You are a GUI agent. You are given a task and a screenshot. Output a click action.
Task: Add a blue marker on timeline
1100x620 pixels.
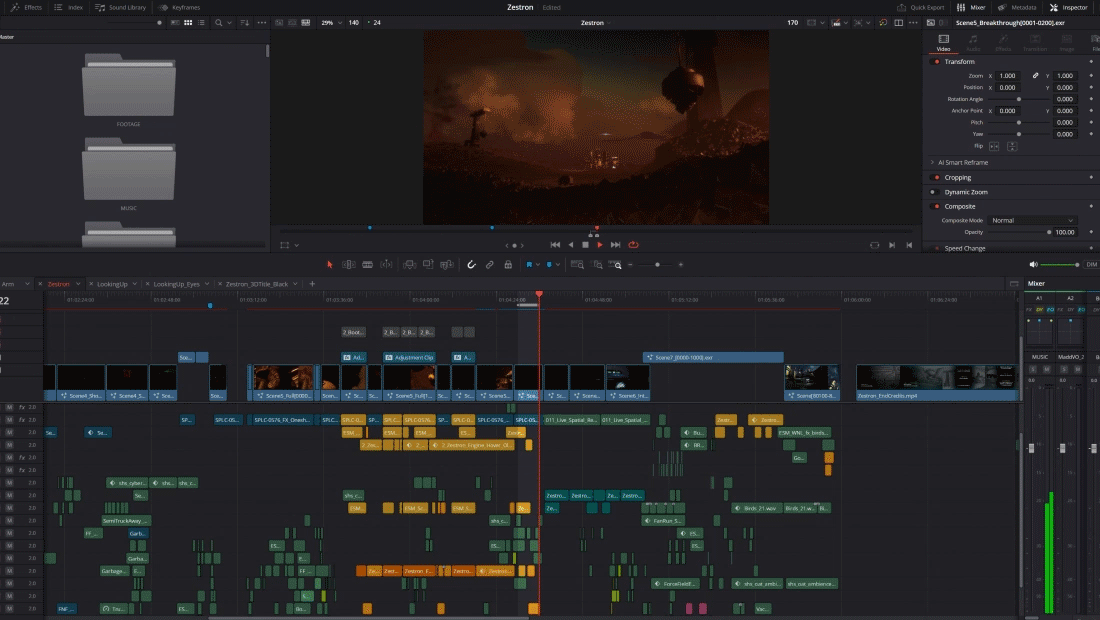coord(549,264)
